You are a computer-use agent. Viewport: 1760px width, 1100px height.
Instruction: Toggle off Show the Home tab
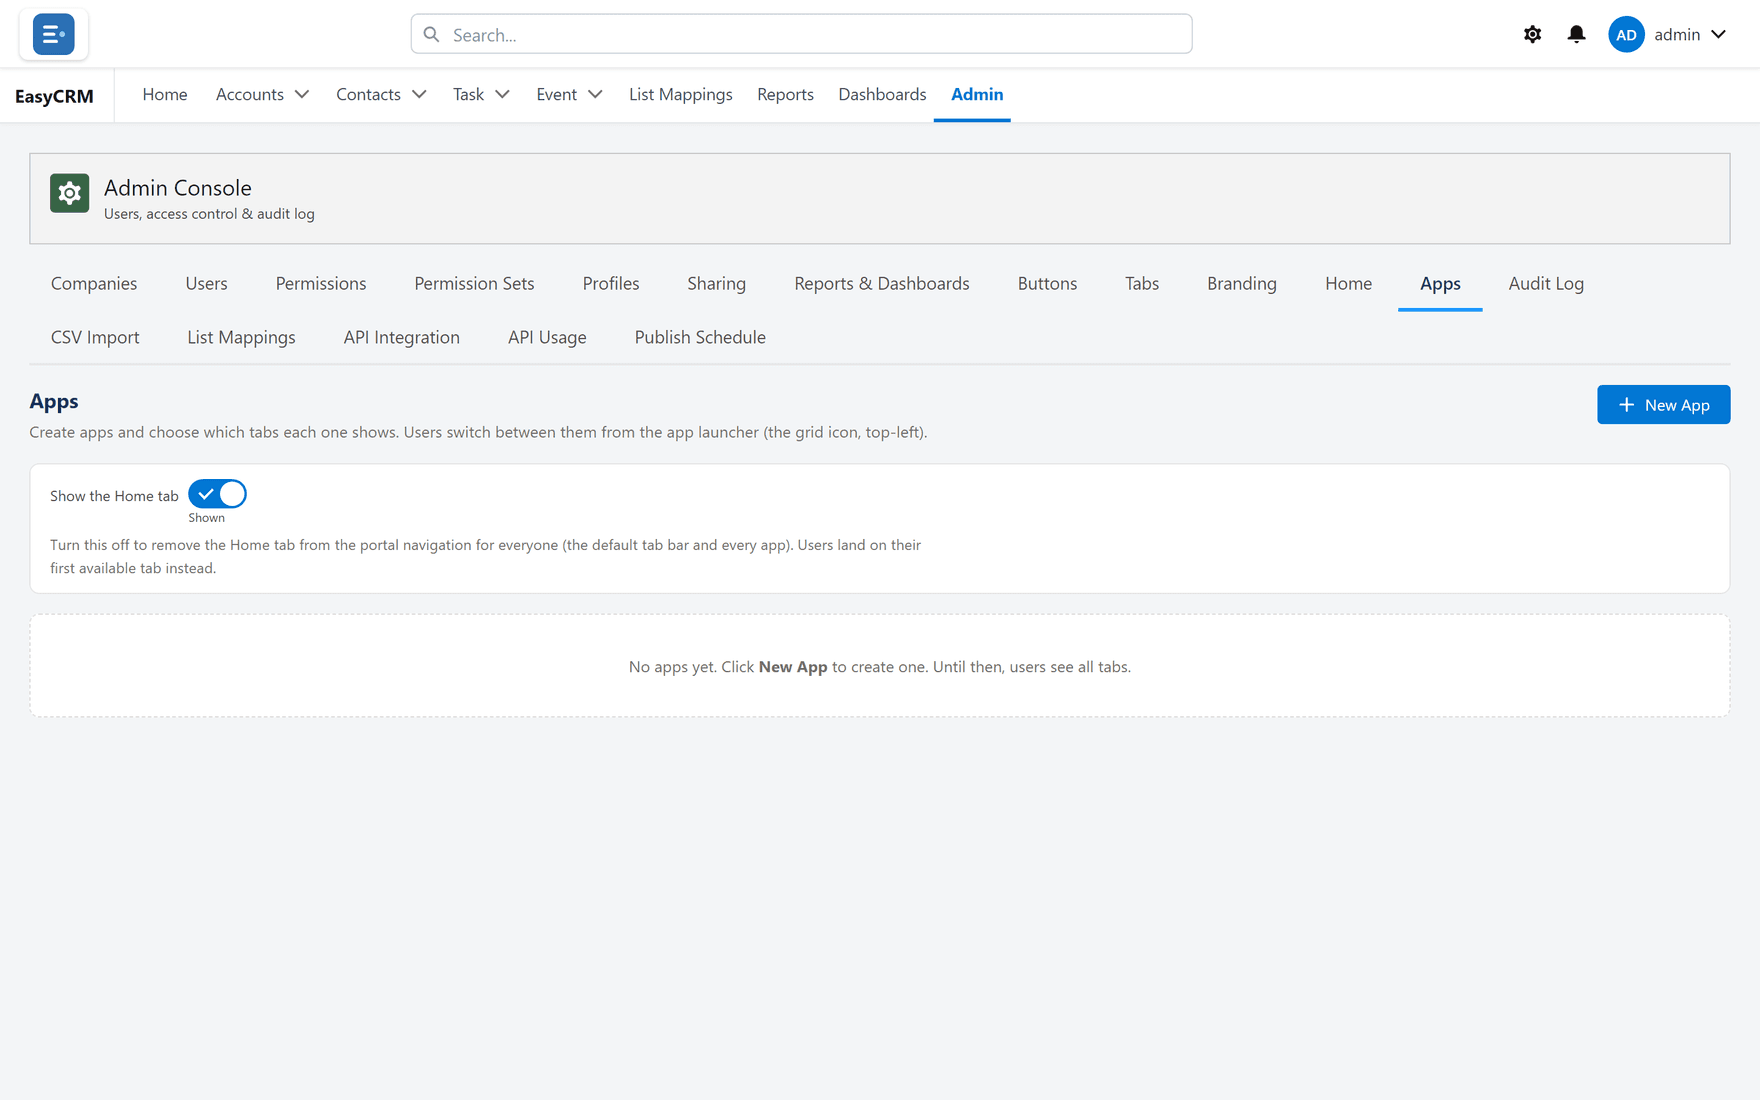pos(217,494)
